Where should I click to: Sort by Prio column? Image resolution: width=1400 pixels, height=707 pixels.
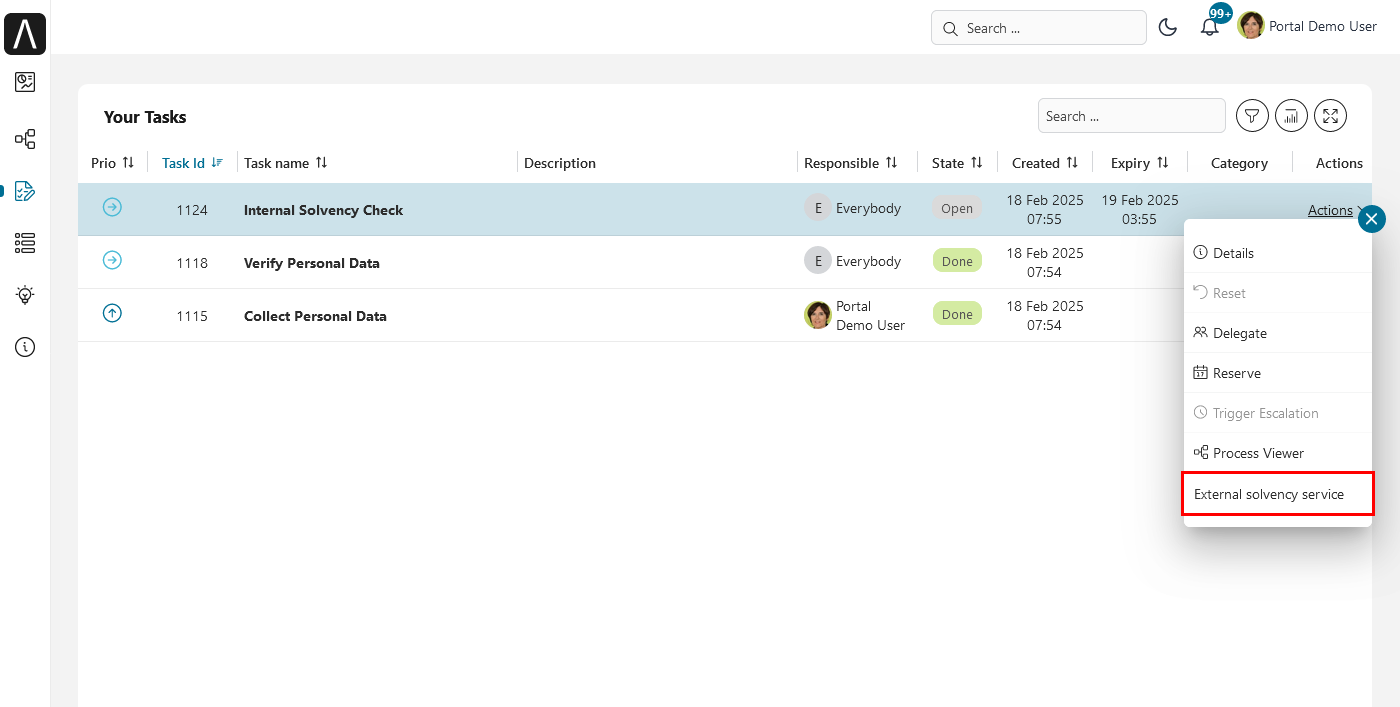click(x=128, y=162)
